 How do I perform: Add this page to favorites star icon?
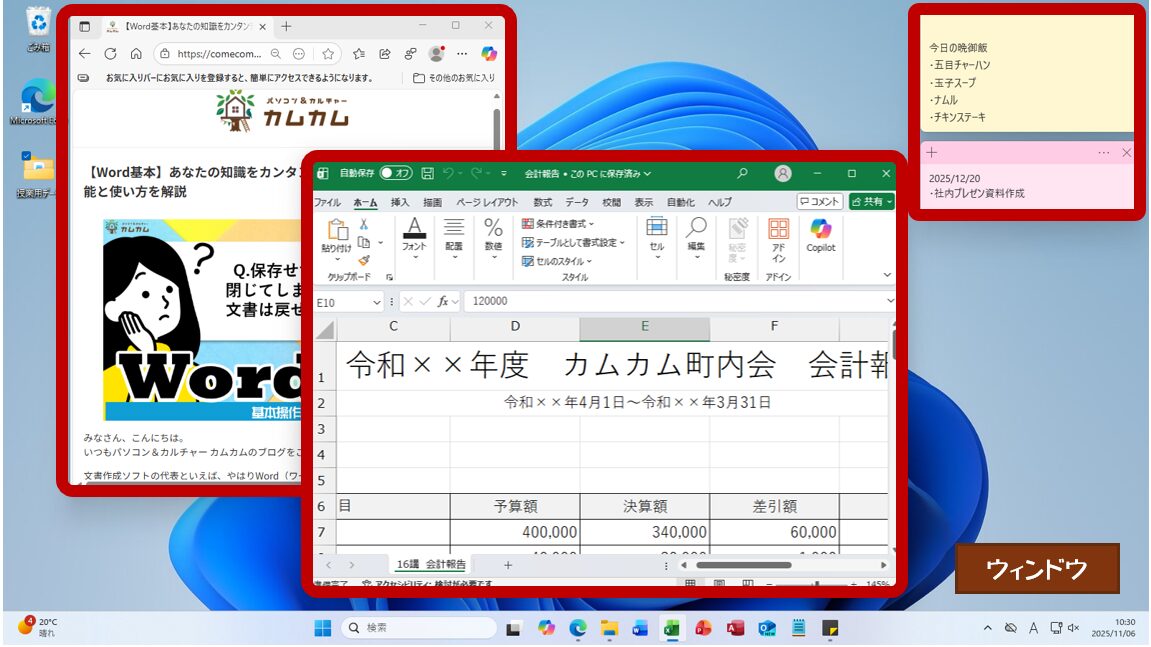[328, 54]
